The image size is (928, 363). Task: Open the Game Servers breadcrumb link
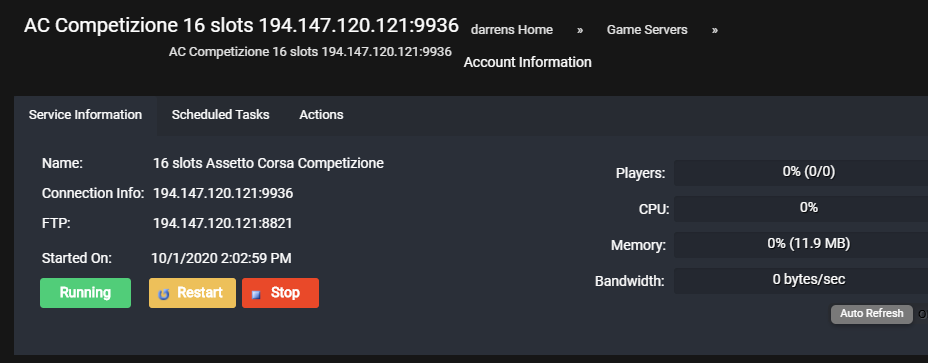[647, 30]
